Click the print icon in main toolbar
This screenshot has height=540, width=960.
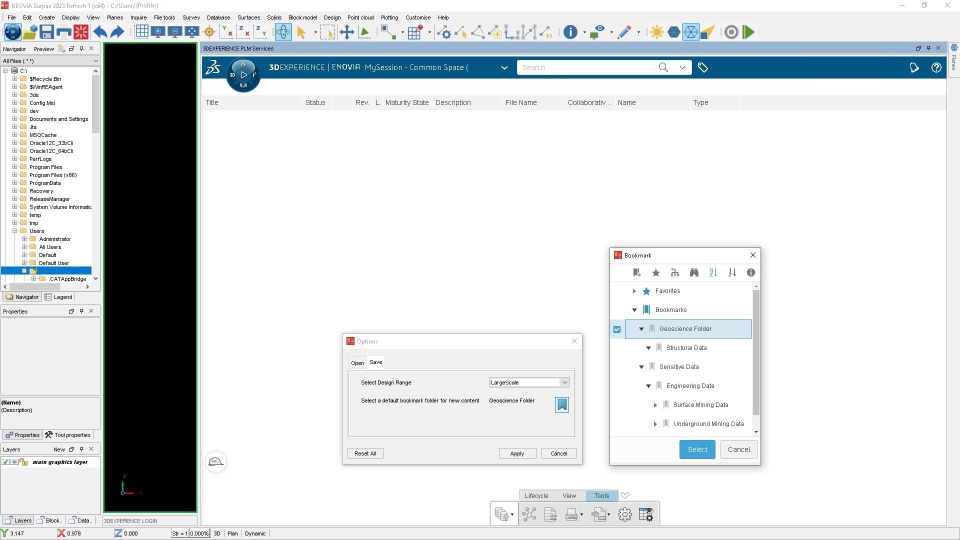(x=64, y=32)
